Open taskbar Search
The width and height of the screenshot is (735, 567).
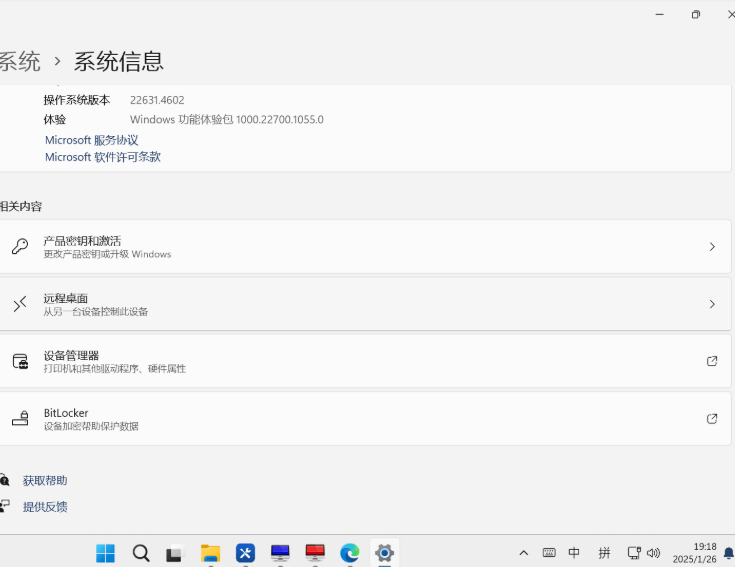click(141, 553)
